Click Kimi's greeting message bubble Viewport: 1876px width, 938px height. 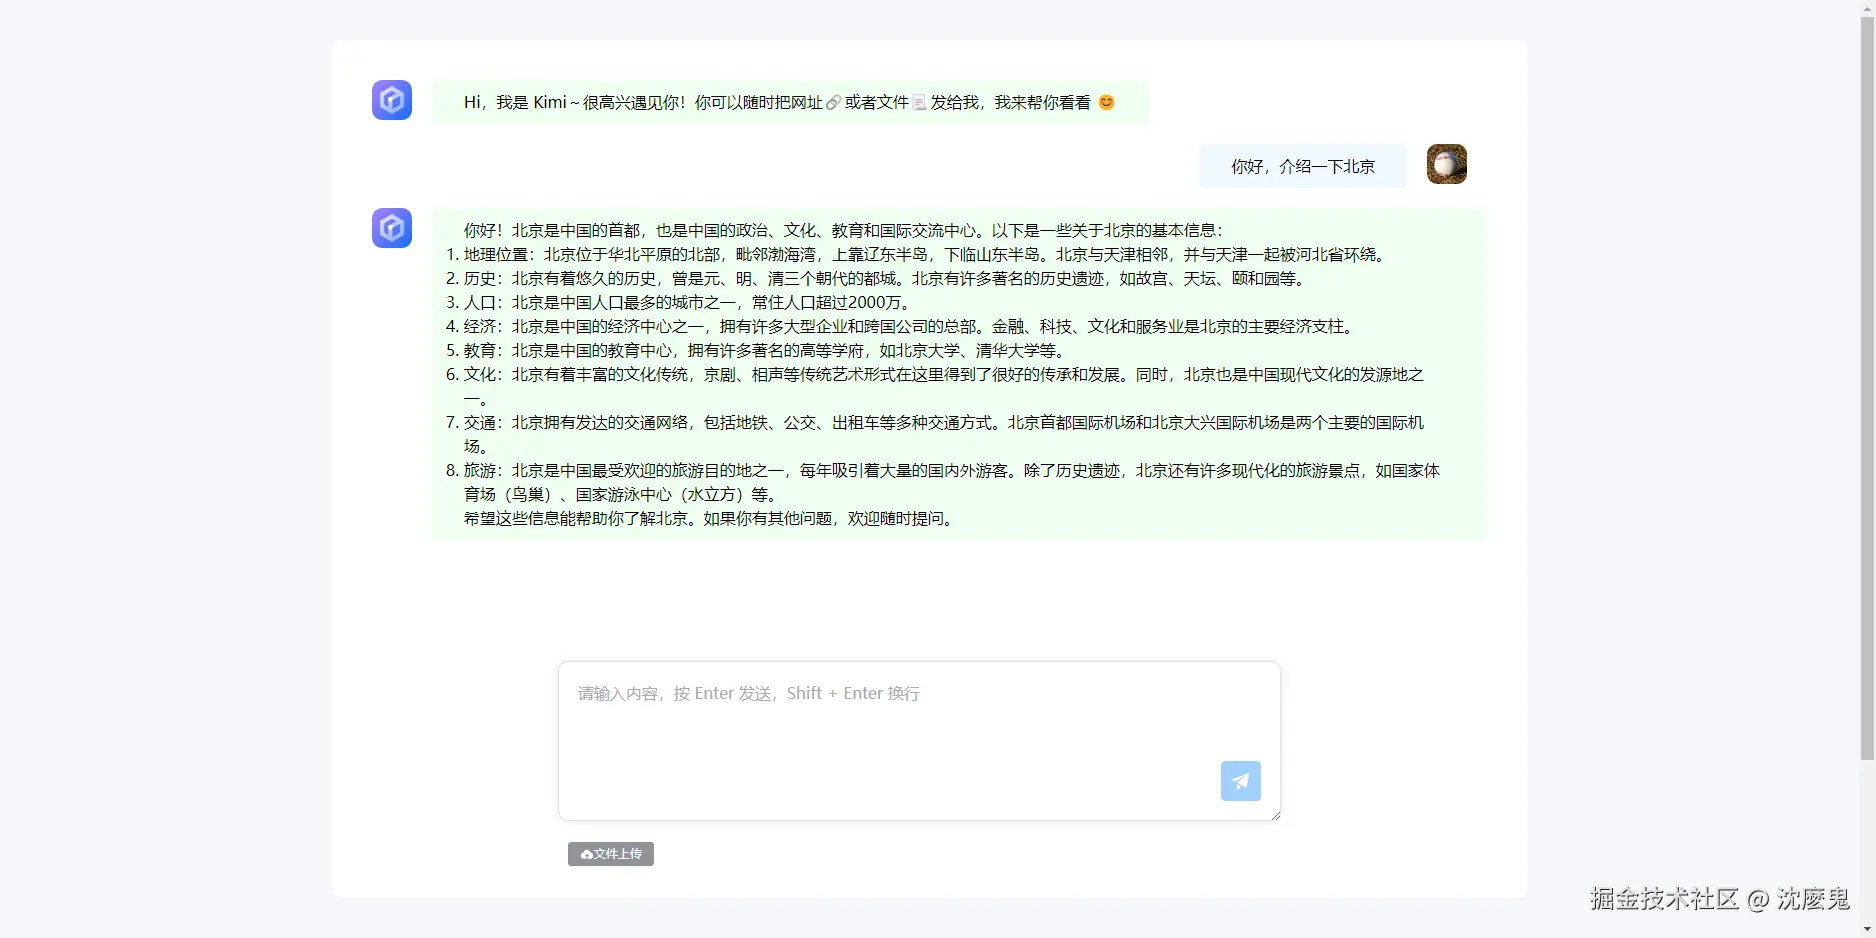click(x=789, y=101)
